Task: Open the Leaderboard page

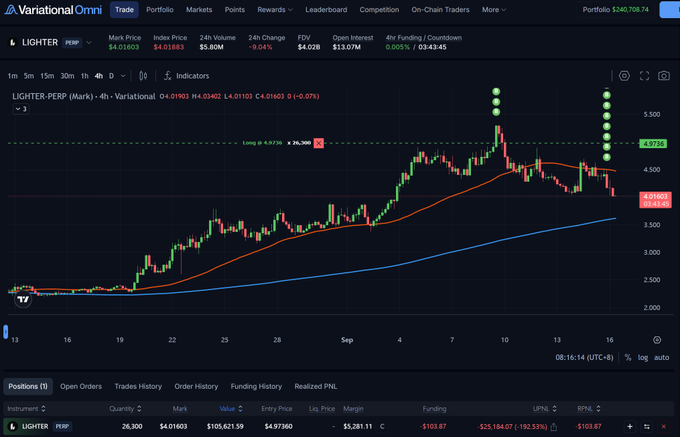Action: pos(326,10)
